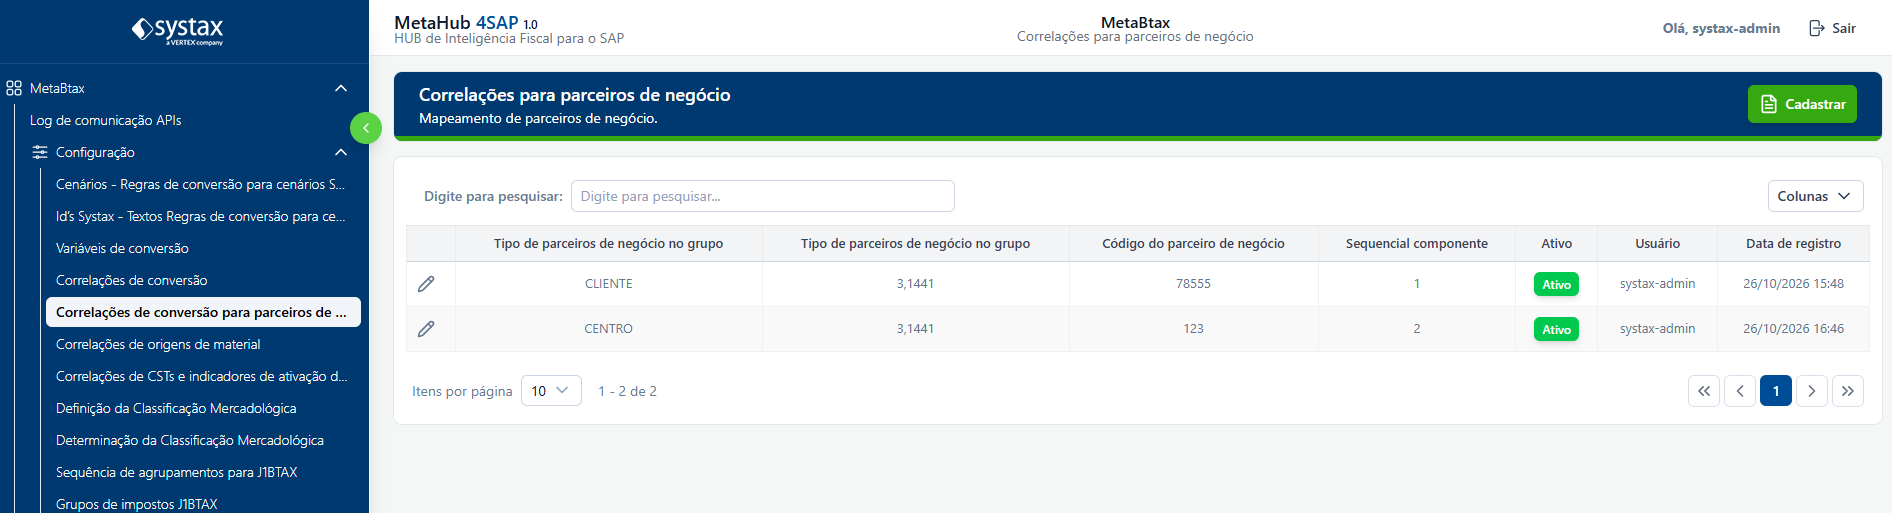Collapse the MetaBtax menu chevron

[341, 88]
